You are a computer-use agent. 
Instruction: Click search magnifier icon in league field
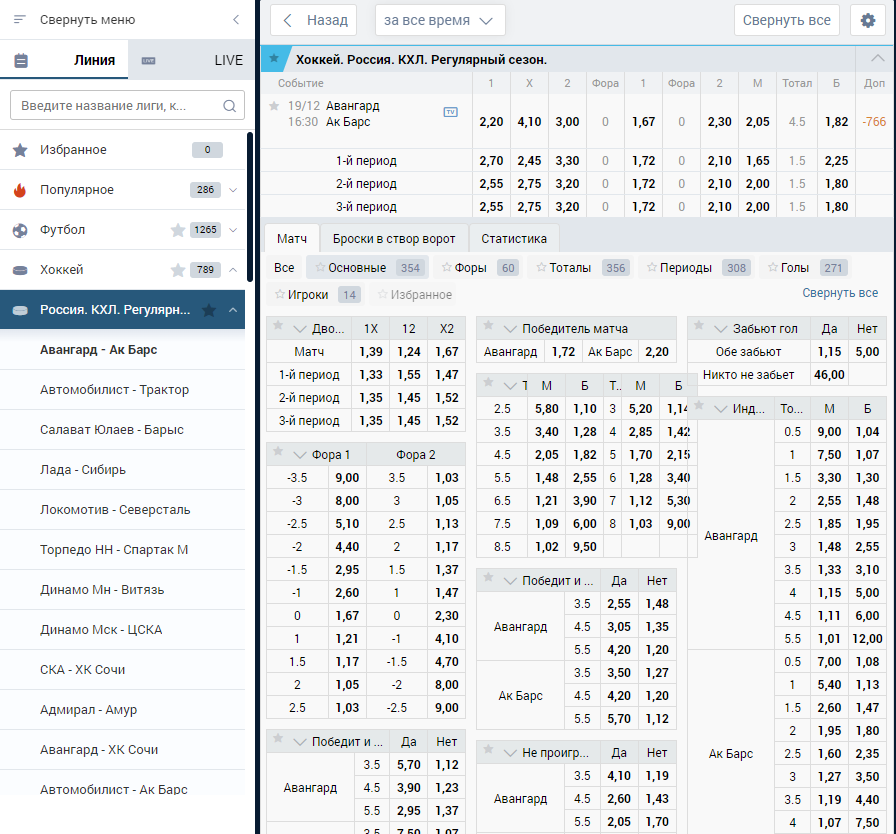230,106
